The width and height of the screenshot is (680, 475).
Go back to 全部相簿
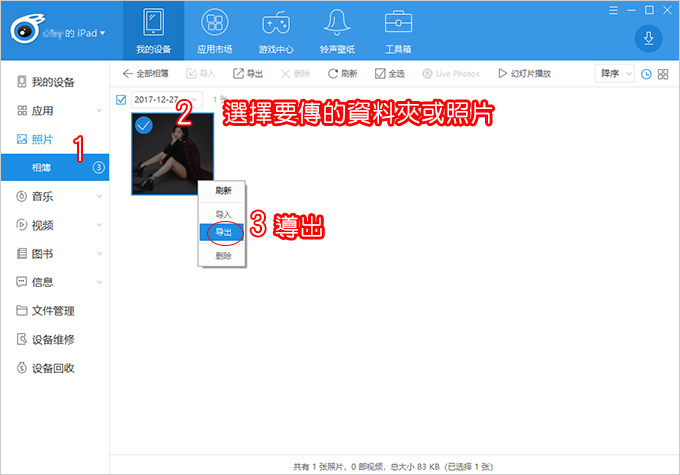[145, 74]
